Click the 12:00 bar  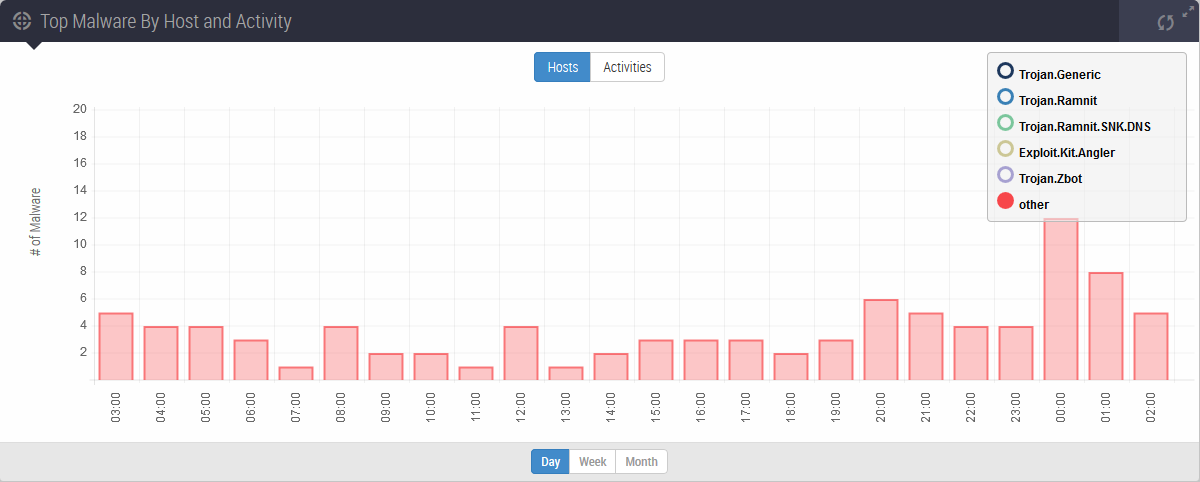click(521, 354)
